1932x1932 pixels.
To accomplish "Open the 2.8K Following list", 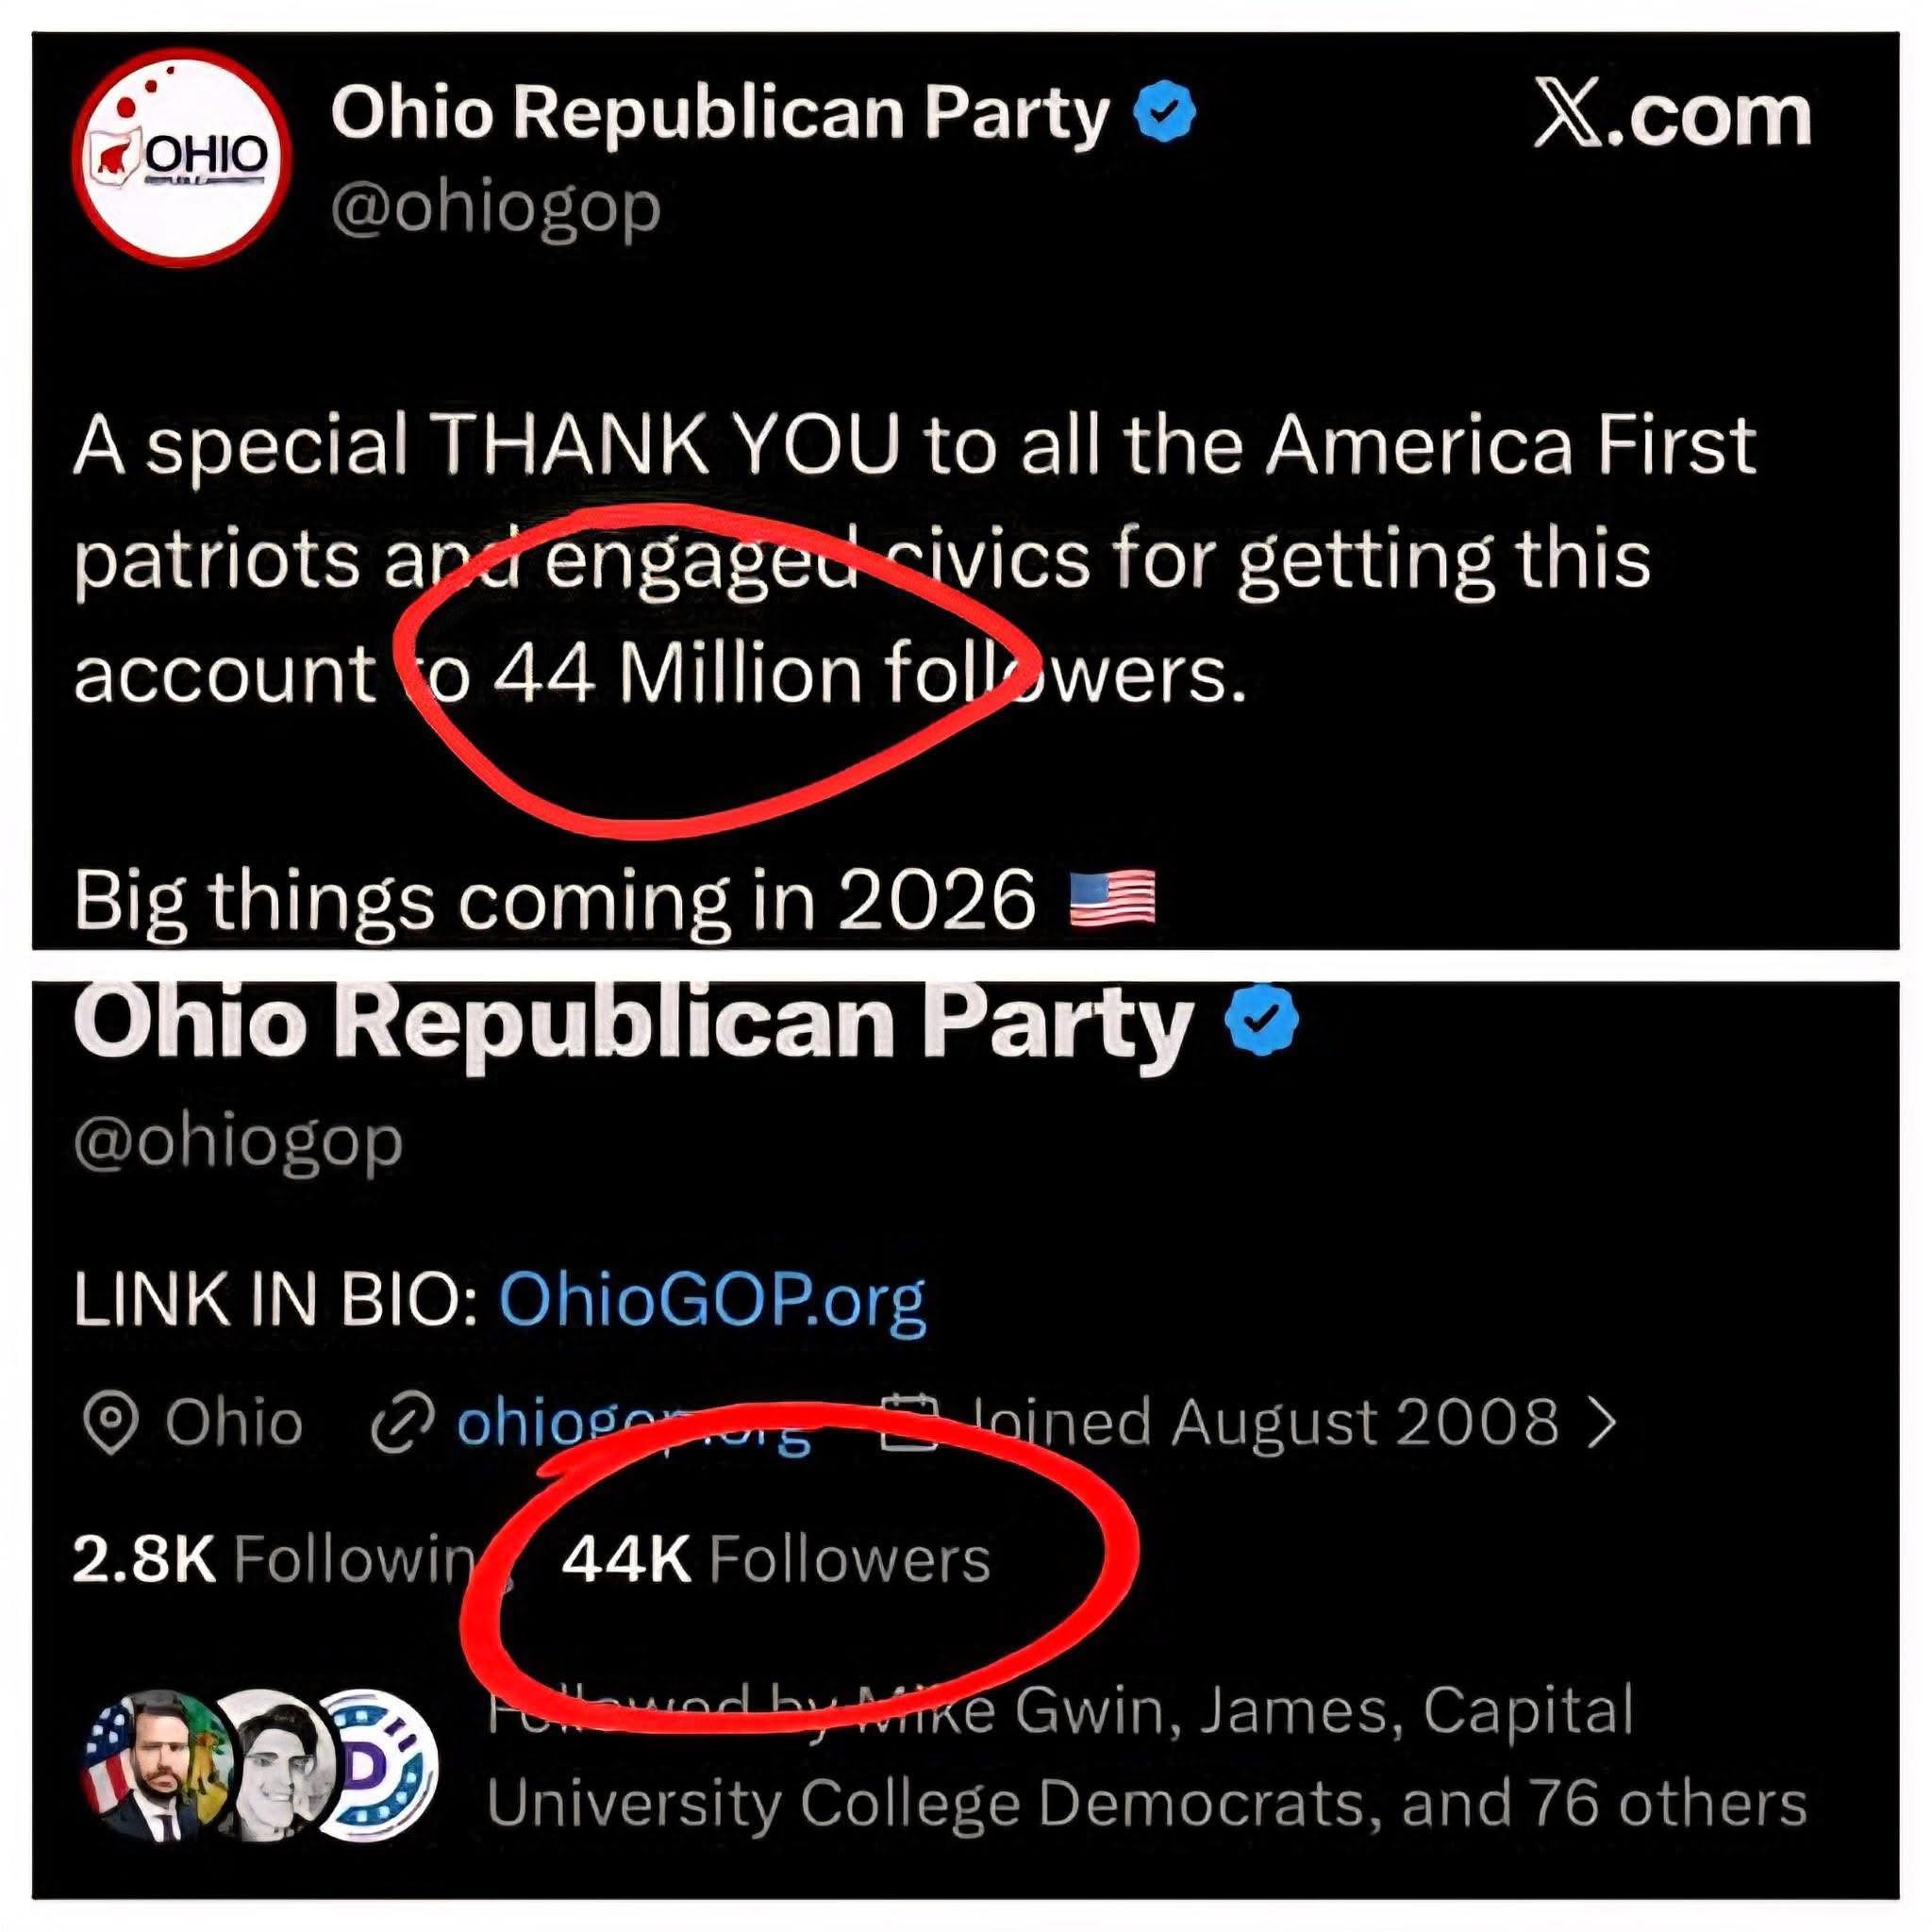I will (272, 1558).
